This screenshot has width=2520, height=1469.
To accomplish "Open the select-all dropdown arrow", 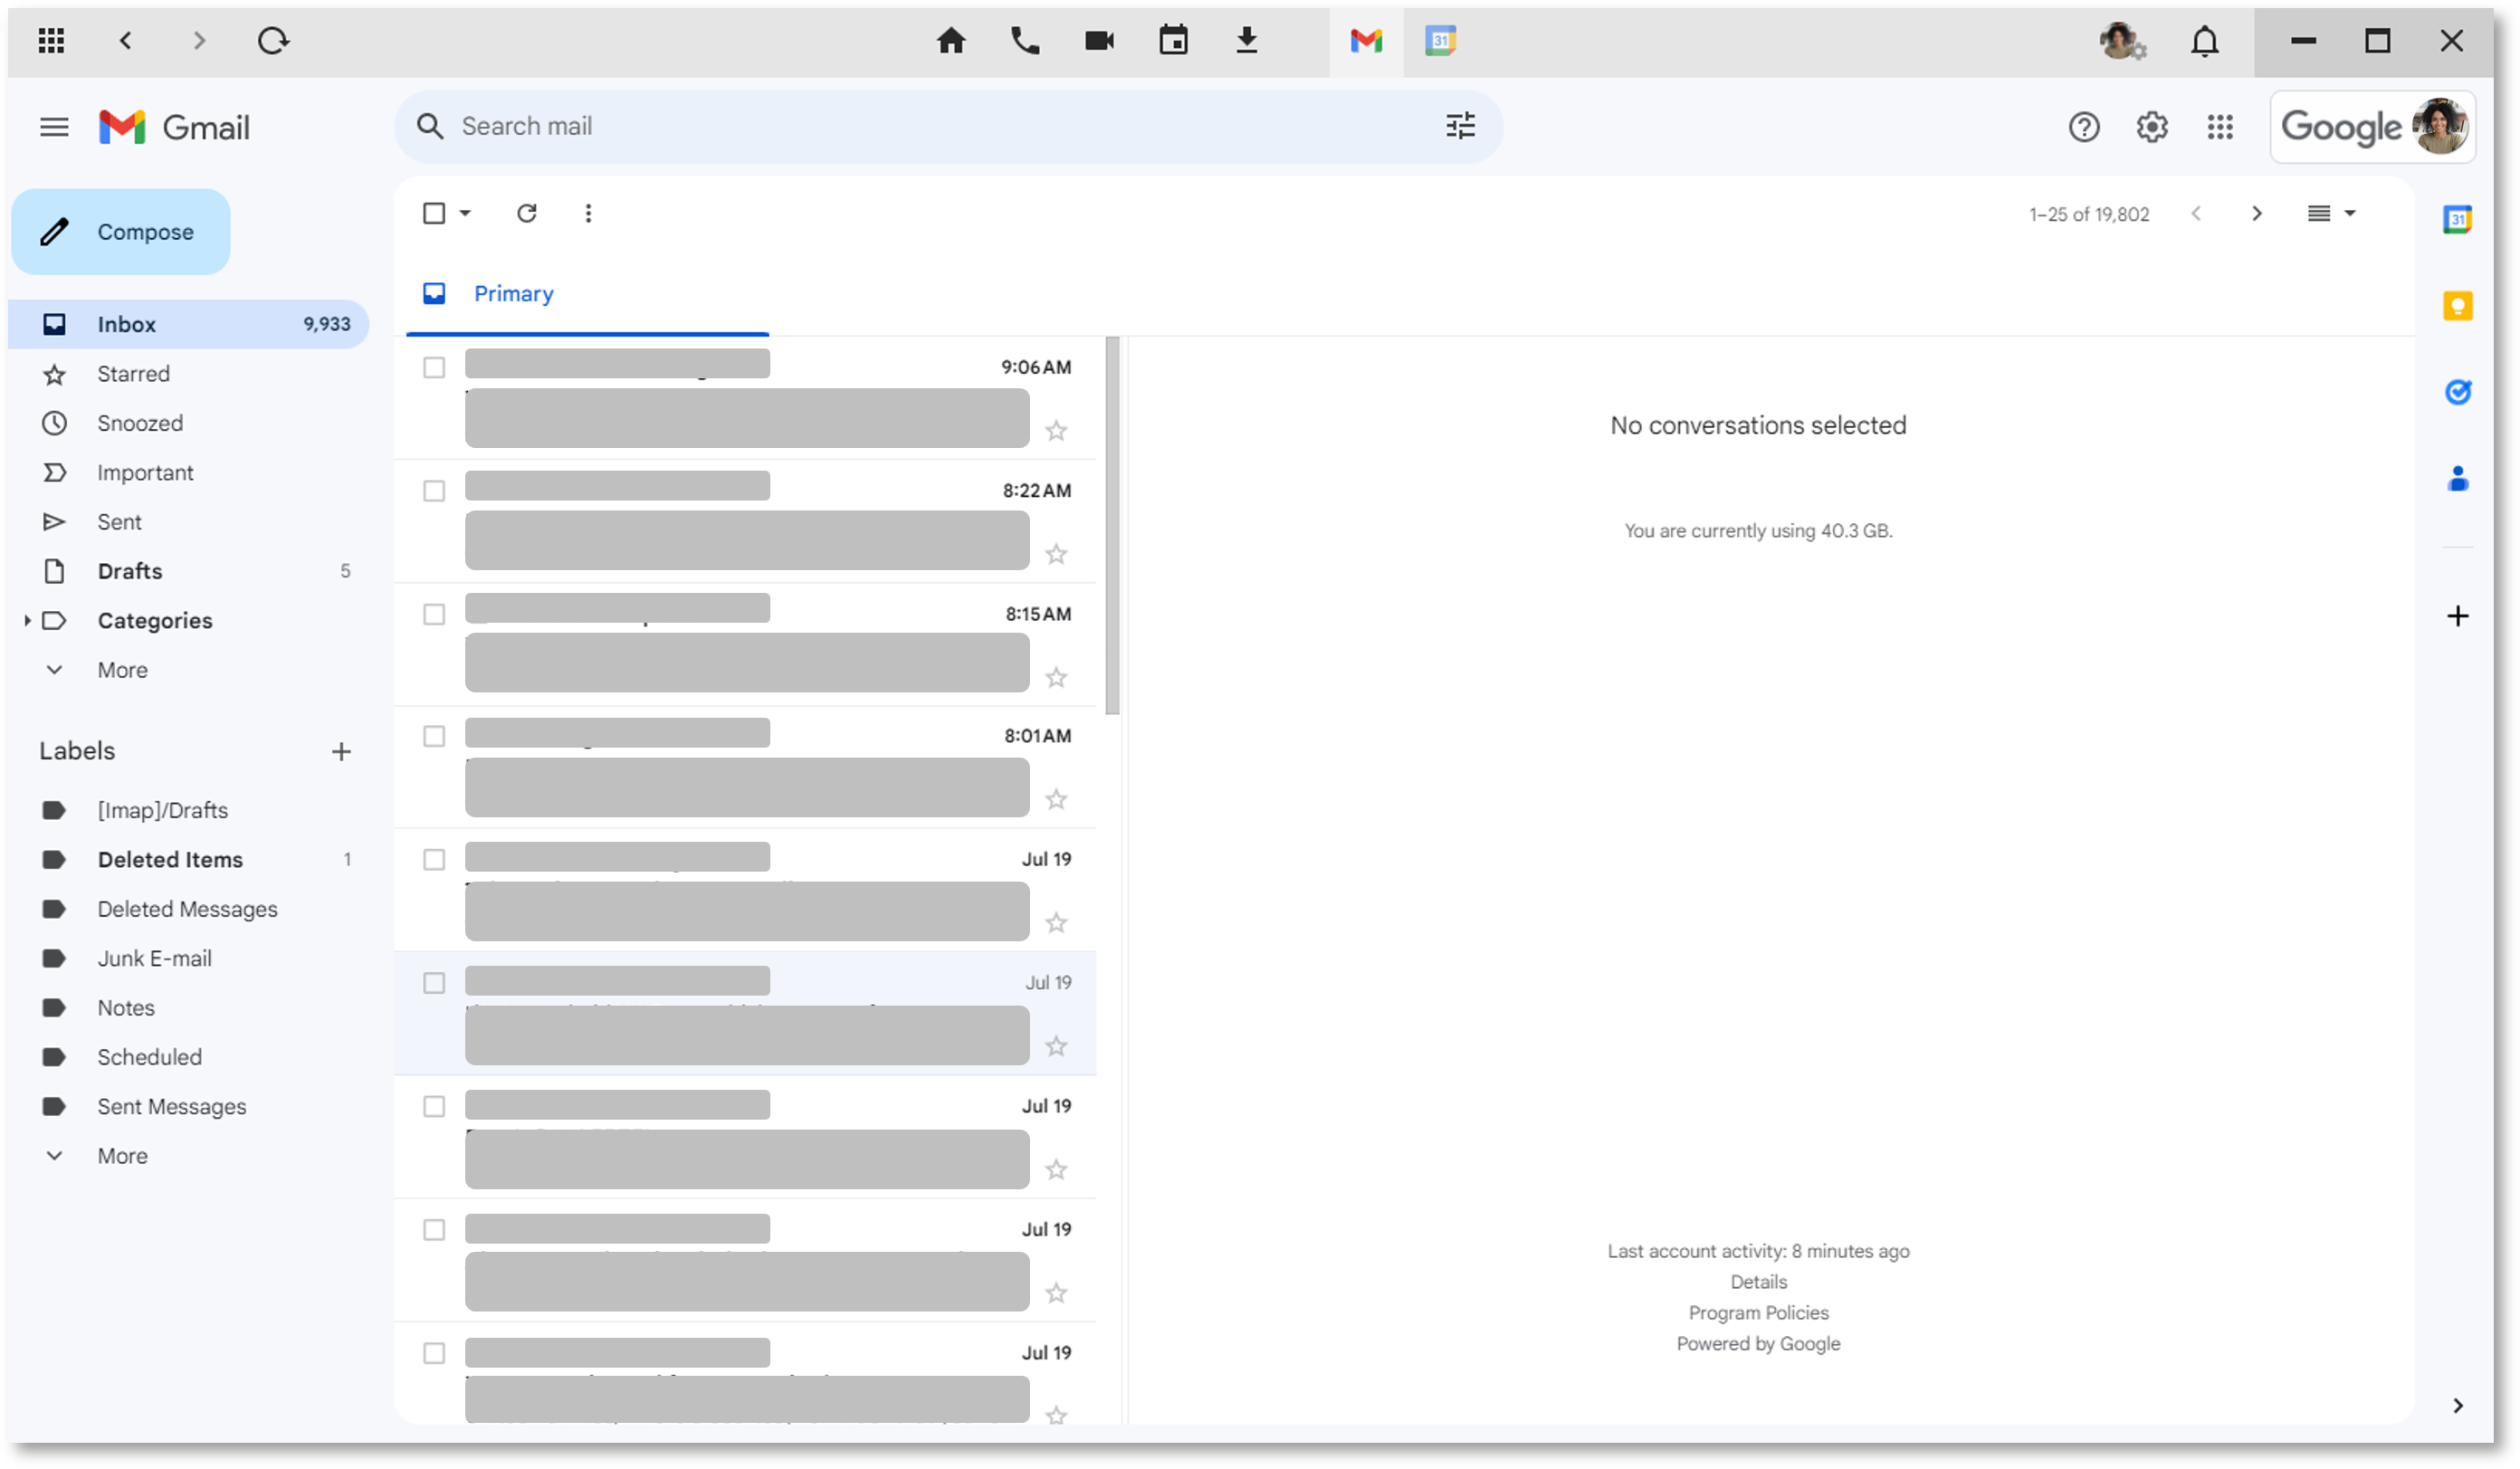I will click(x=465, y=213).
